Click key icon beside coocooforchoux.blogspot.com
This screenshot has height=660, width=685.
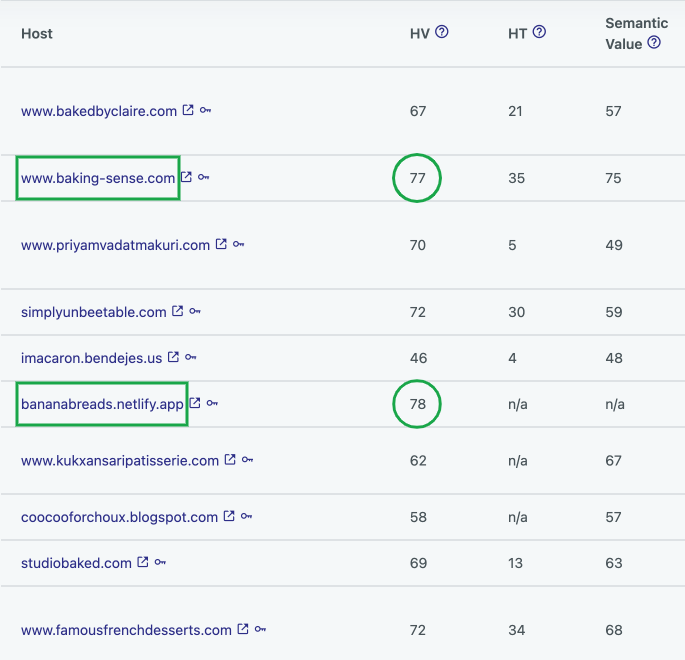coord(246,516)
